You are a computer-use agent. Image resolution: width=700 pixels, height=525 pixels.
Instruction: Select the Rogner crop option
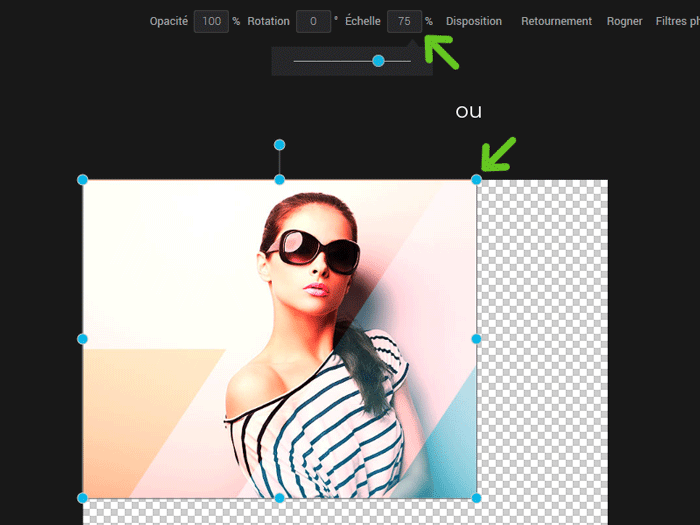pyautogui.click(x=624, y=21)
